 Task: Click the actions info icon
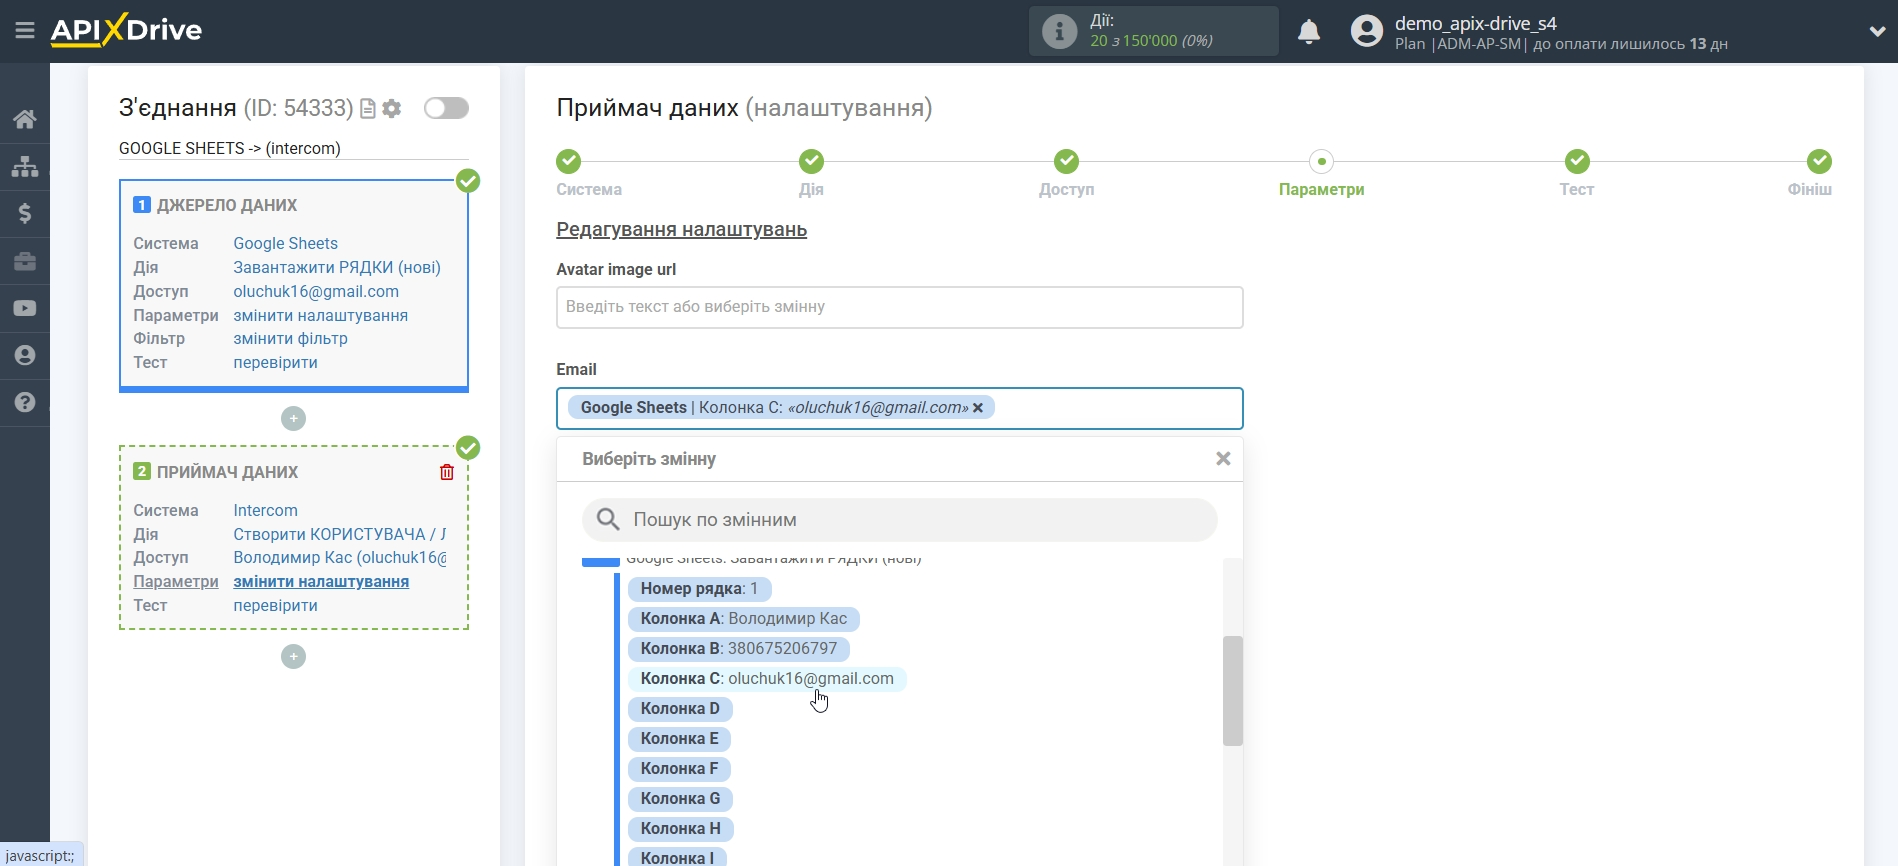coord(1059,31)
